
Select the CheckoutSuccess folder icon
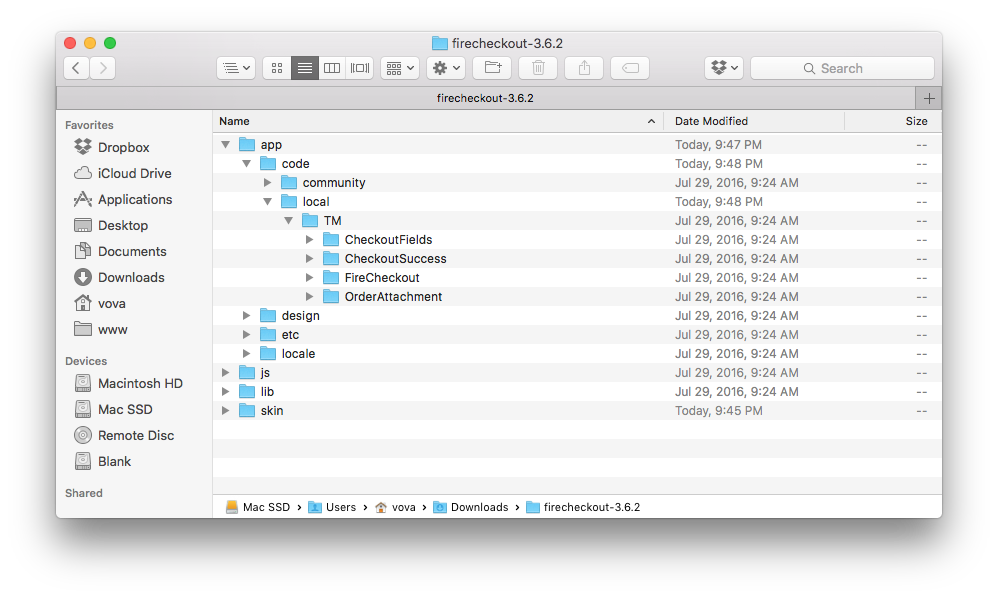point(331,259)
